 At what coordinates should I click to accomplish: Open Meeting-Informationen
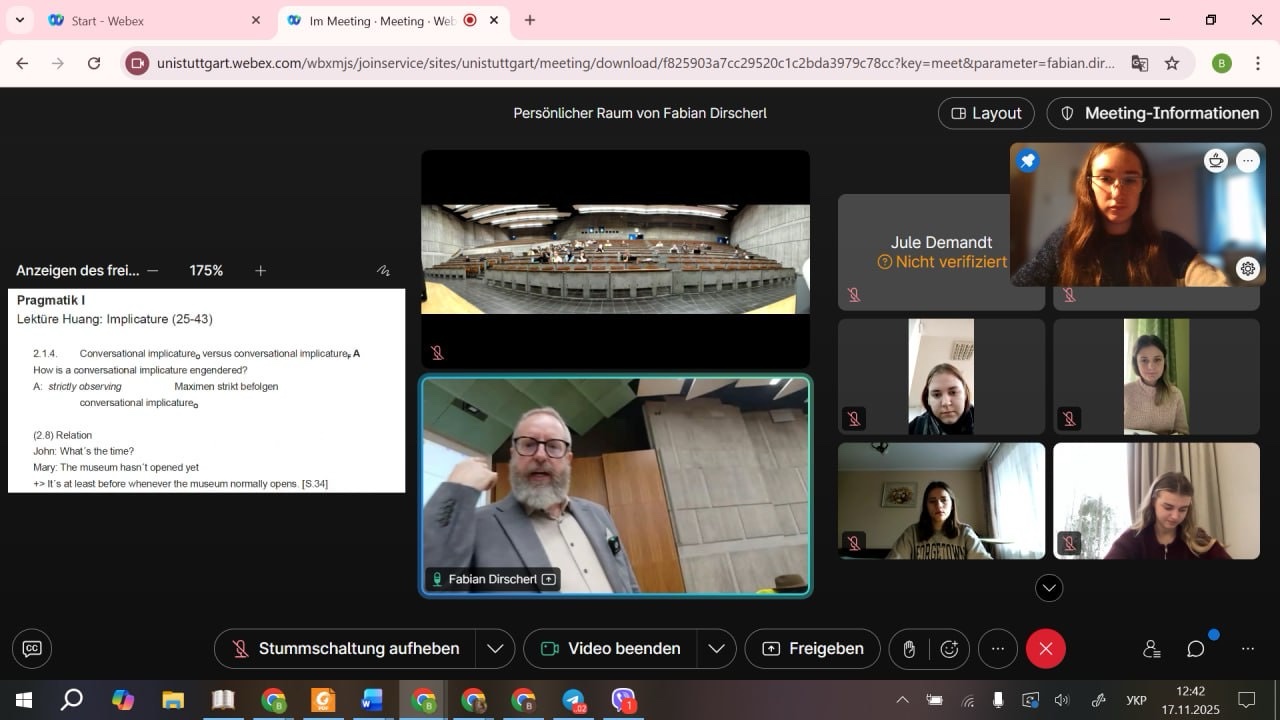tap(1159, 113)
